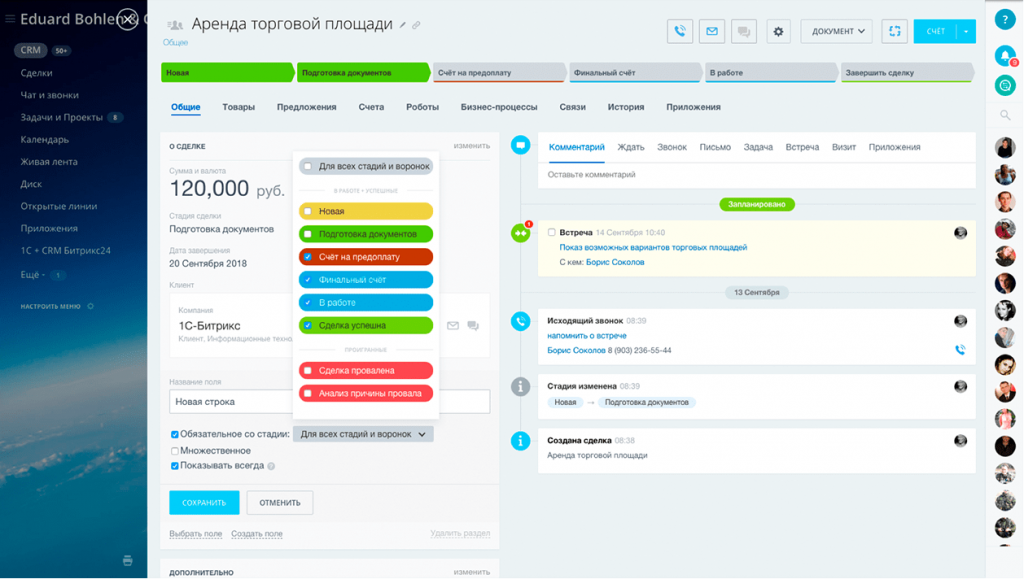The image size is (1024, 579).
Task: Click the phone call icon in header
Action: [680, 31]
